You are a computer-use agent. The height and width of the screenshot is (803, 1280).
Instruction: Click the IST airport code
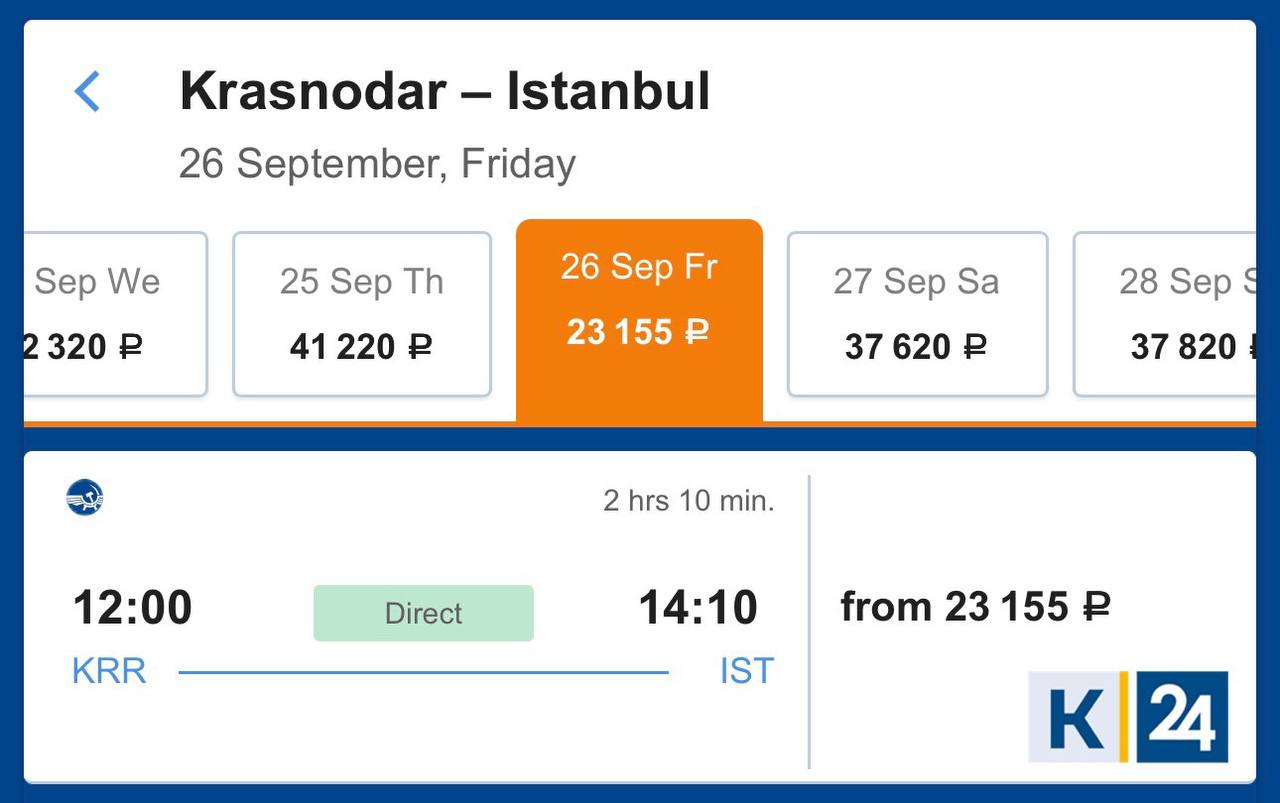point(747,671)
